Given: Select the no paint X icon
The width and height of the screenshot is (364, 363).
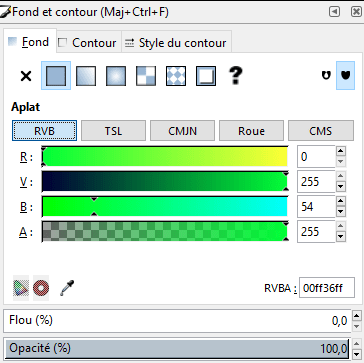Looking at the screenshot, I should coord(26,76).
